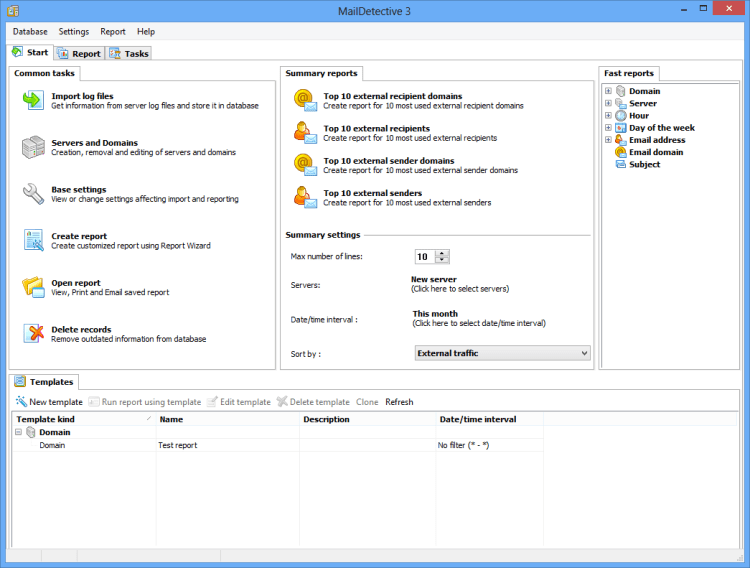Click the Import log files title link
750x568 pixels.
(82, 96)
